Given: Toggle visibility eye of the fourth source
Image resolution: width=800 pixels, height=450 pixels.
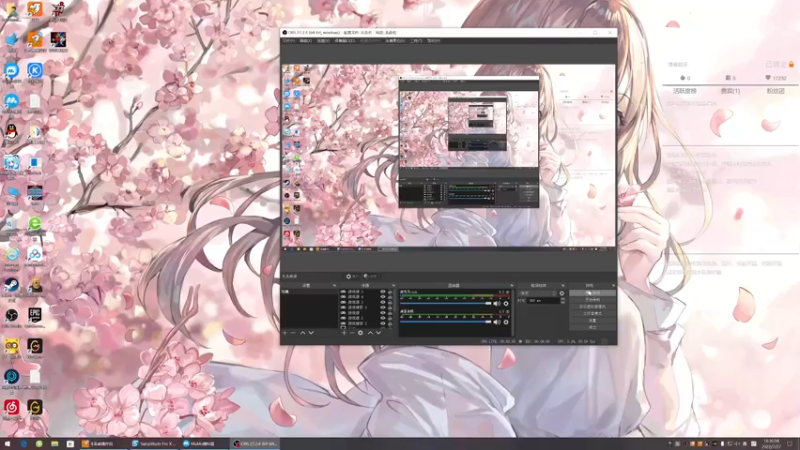Looking at the screenshot, I should (x=383, y=307).
